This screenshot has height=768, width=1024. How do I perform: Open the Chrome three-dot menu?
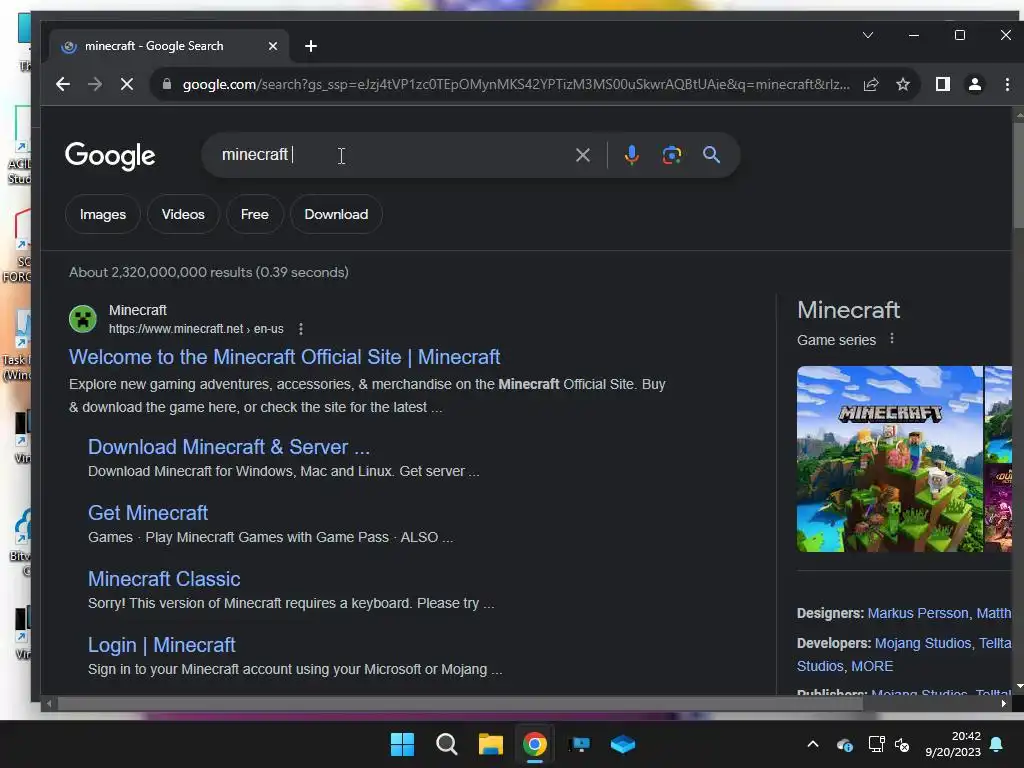pos(1007,84)
